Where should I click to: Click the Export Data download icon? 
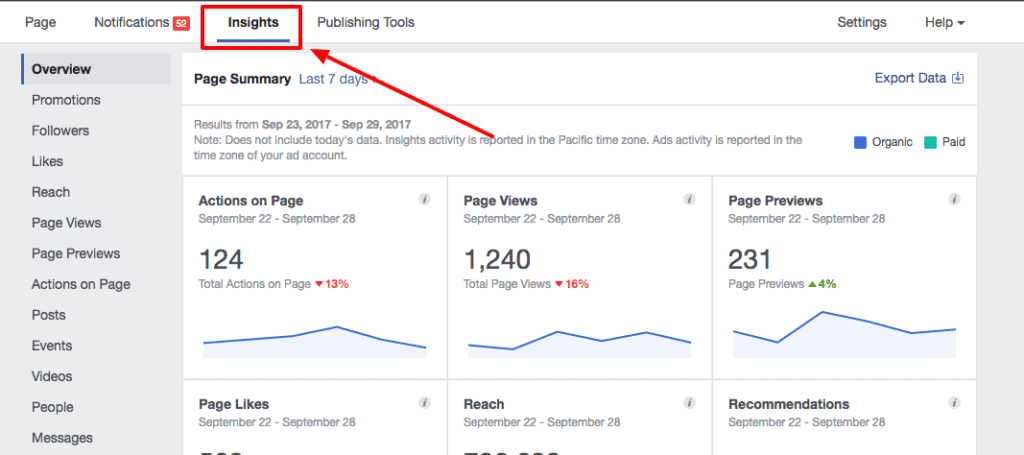[x=957, y=78]
